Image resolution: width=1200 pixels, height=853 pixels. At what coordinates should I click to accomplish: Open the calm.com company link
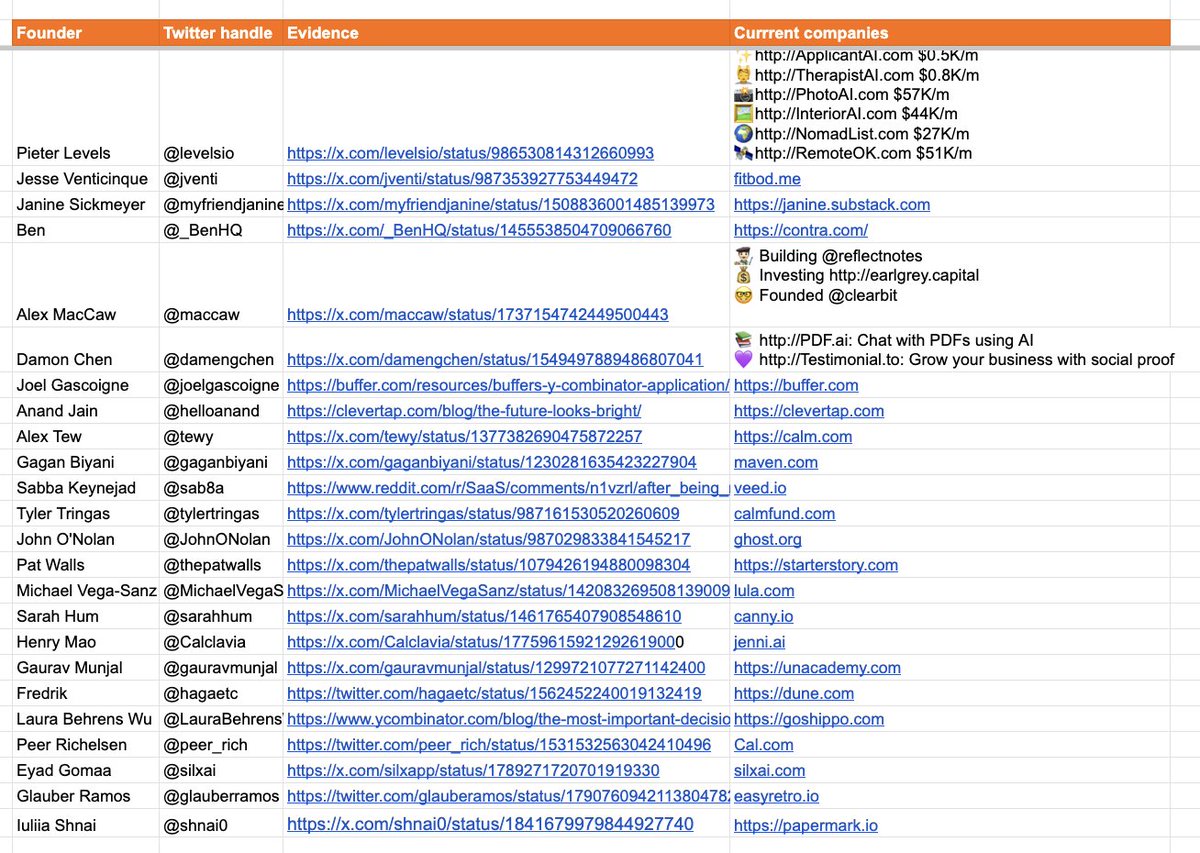tap(793, 436)
